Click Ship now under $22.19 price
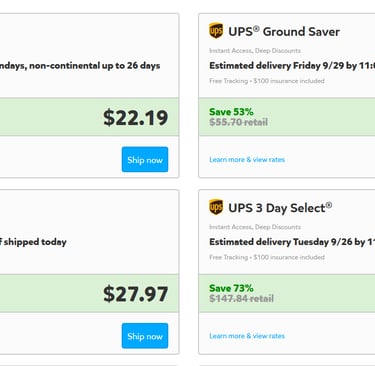 coord(145,159)
